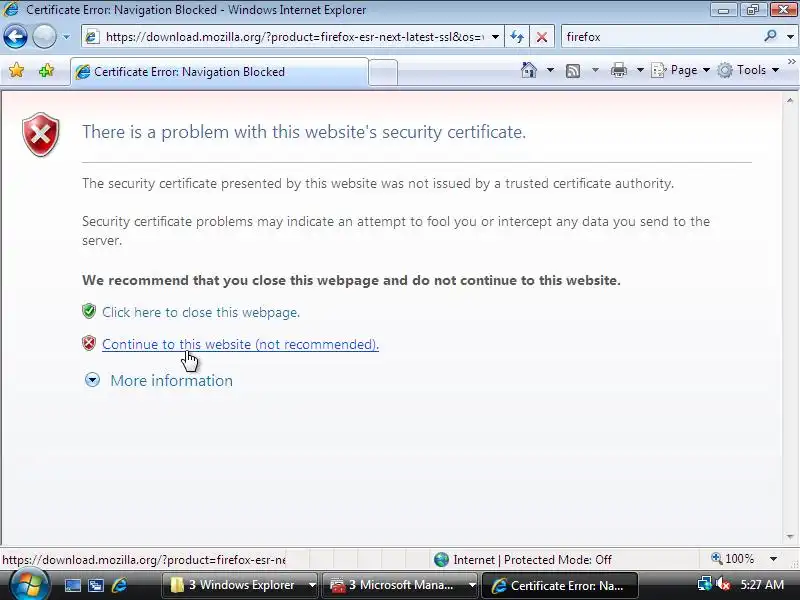Open the 3 Microsoft Mana... taskbar group
The image size is (800, 600).
click(400, 585)
